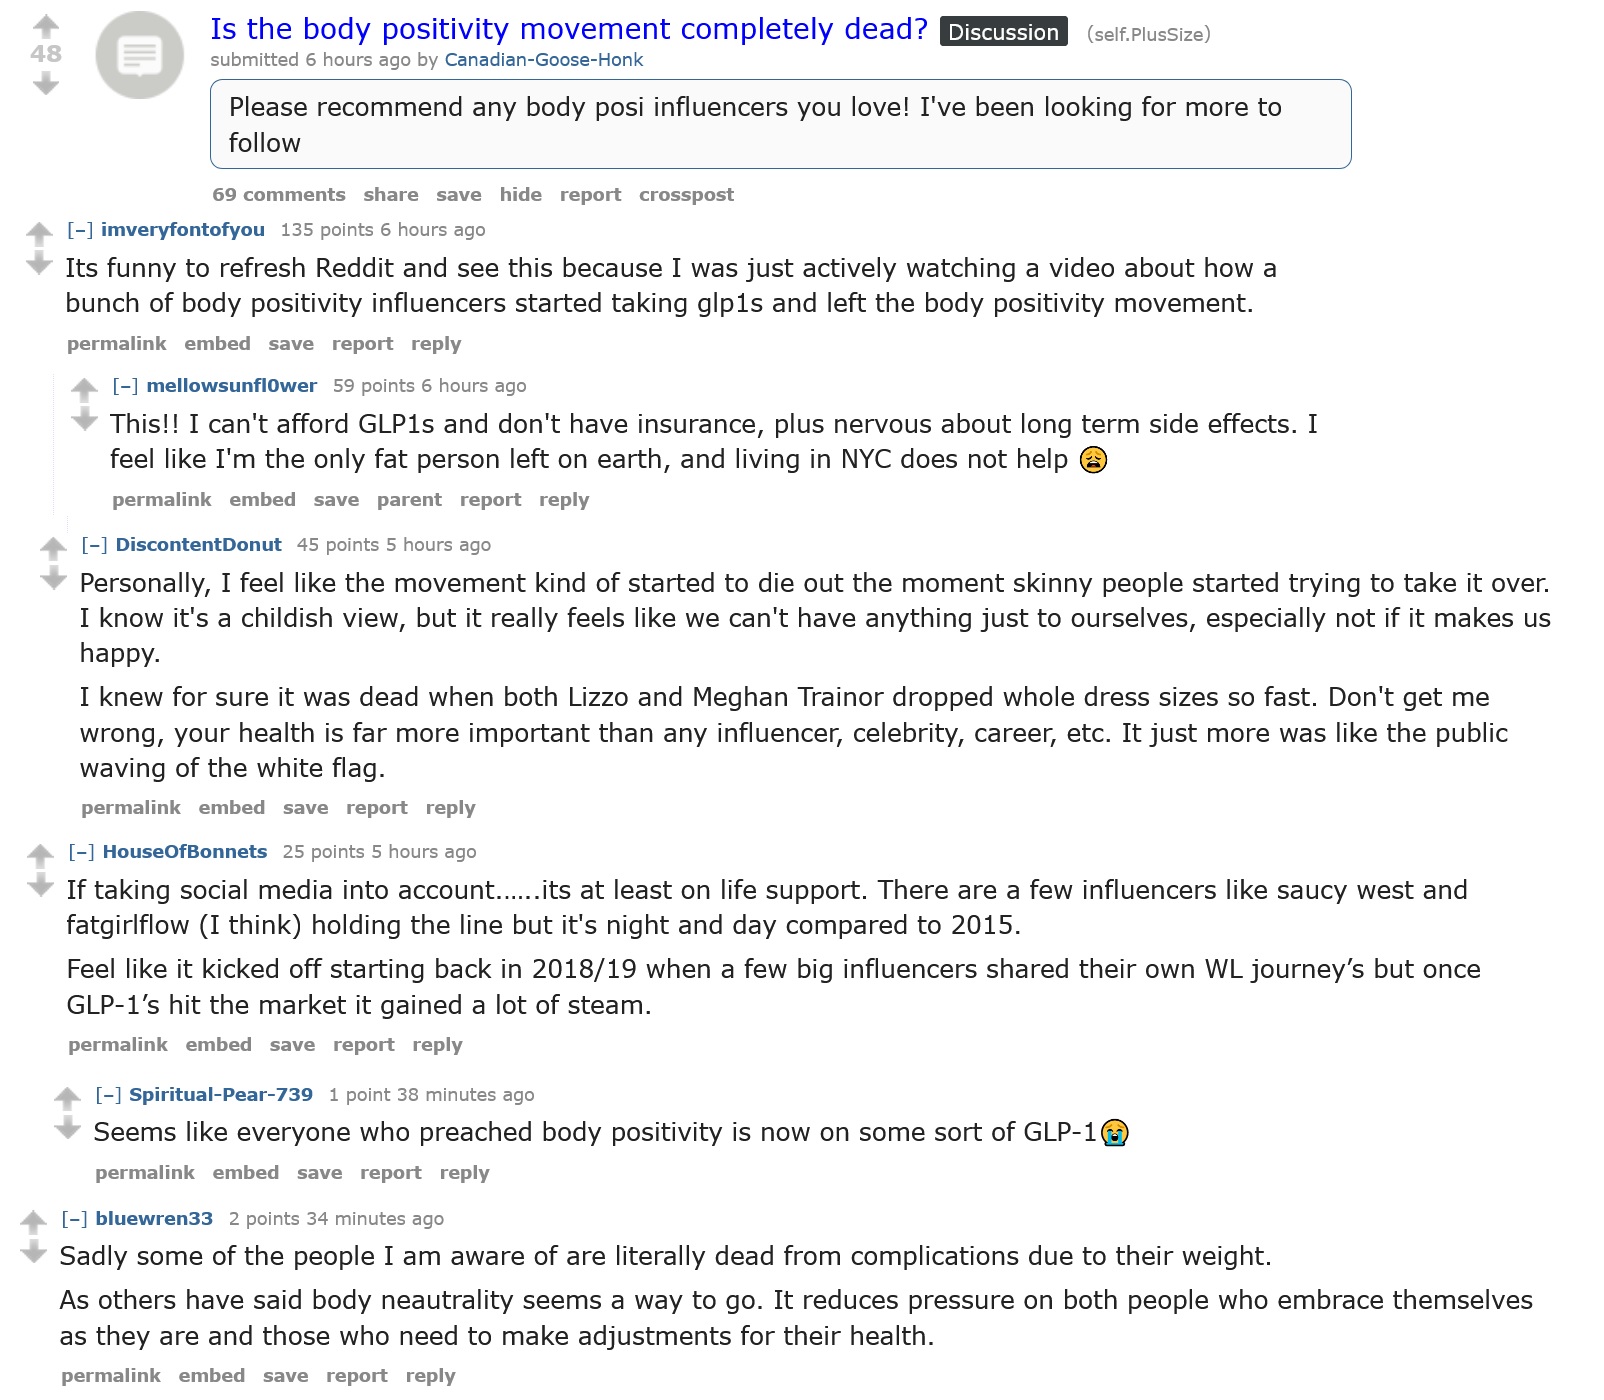Viewport: 1604px width, 1400px height.
Task: Collapse imveryfontofyou's comment thread
Action: click(80, 230)
